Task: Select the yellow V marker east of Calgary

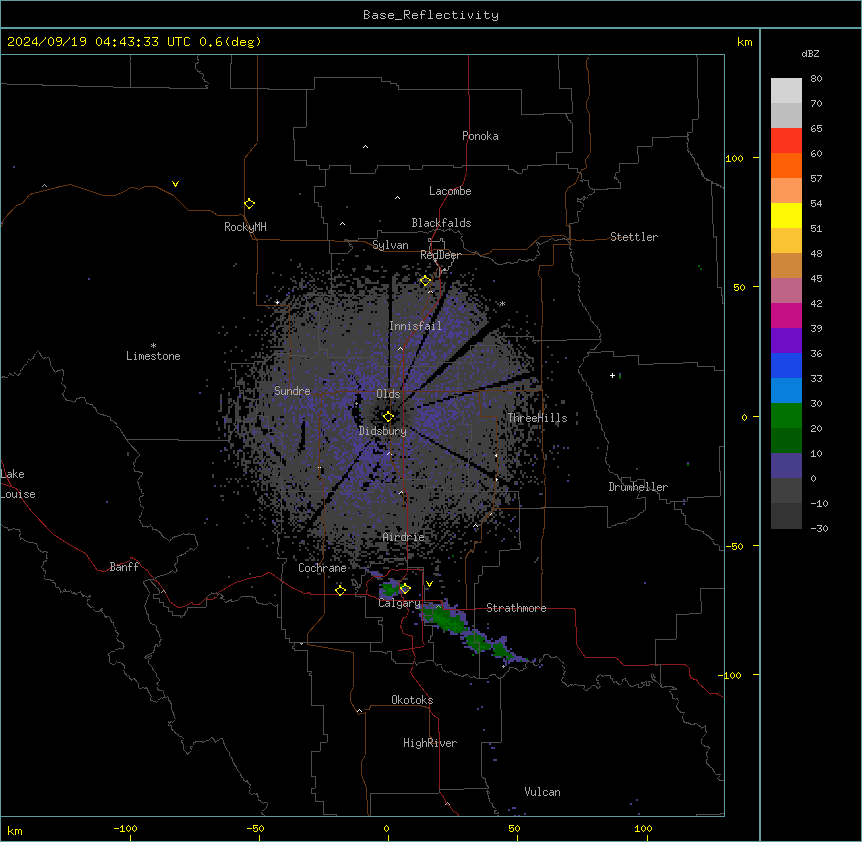Action: coord(429,584)
